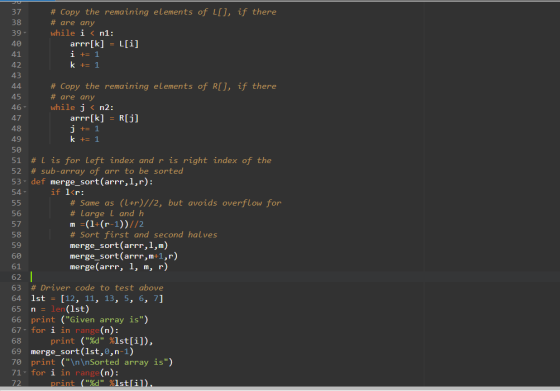Click comment 'Copy the remaining elements of R[]'
Image resolution: width=560 pixels, height=391 pixels.
click(x=145, y=86)
